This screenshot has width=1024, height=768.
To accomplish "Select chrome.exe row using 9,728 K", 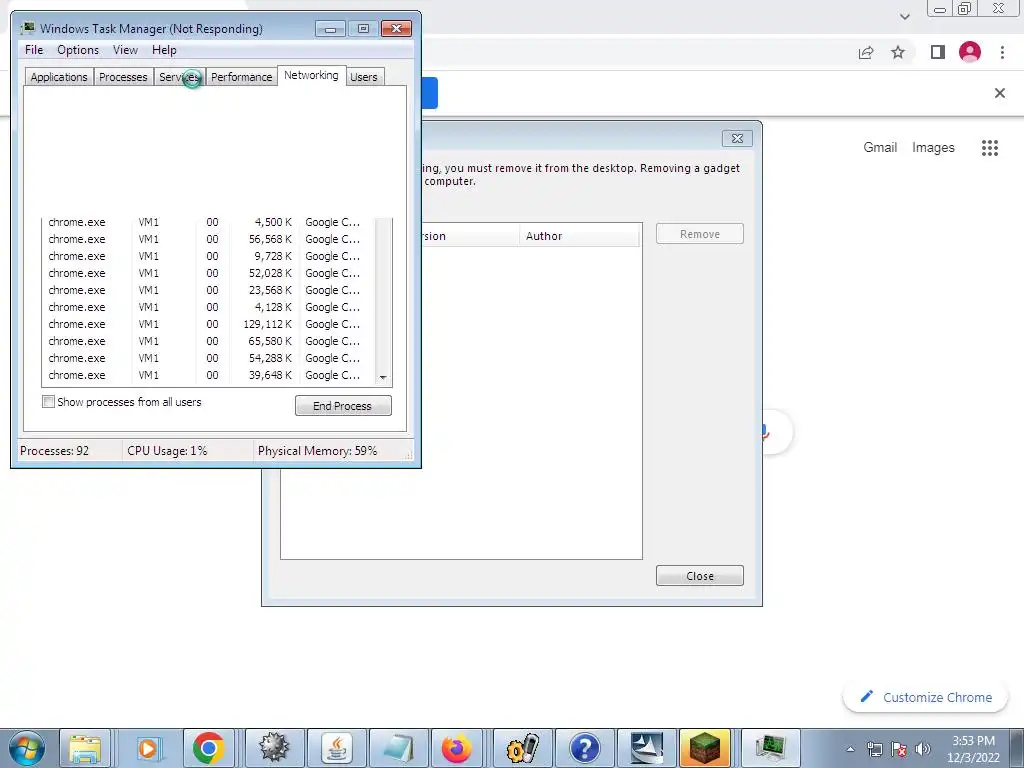I will coord(209,256).
